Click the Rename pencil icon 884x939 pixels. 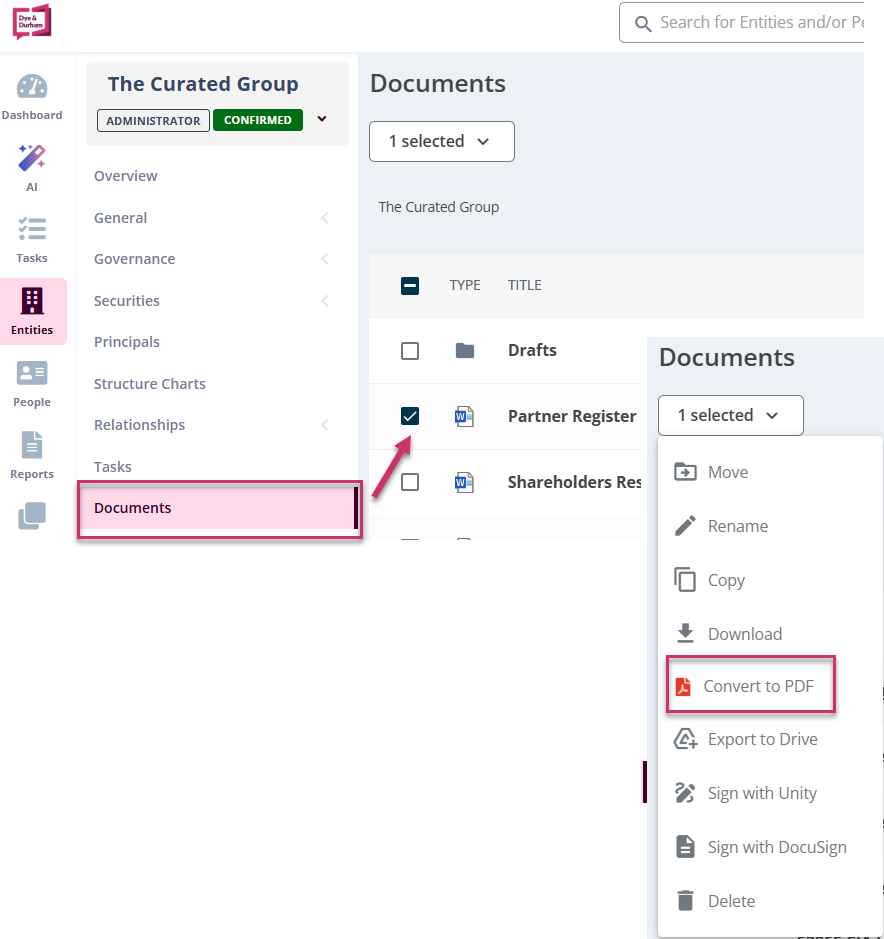pyautogui.click(x=685, y=526)
